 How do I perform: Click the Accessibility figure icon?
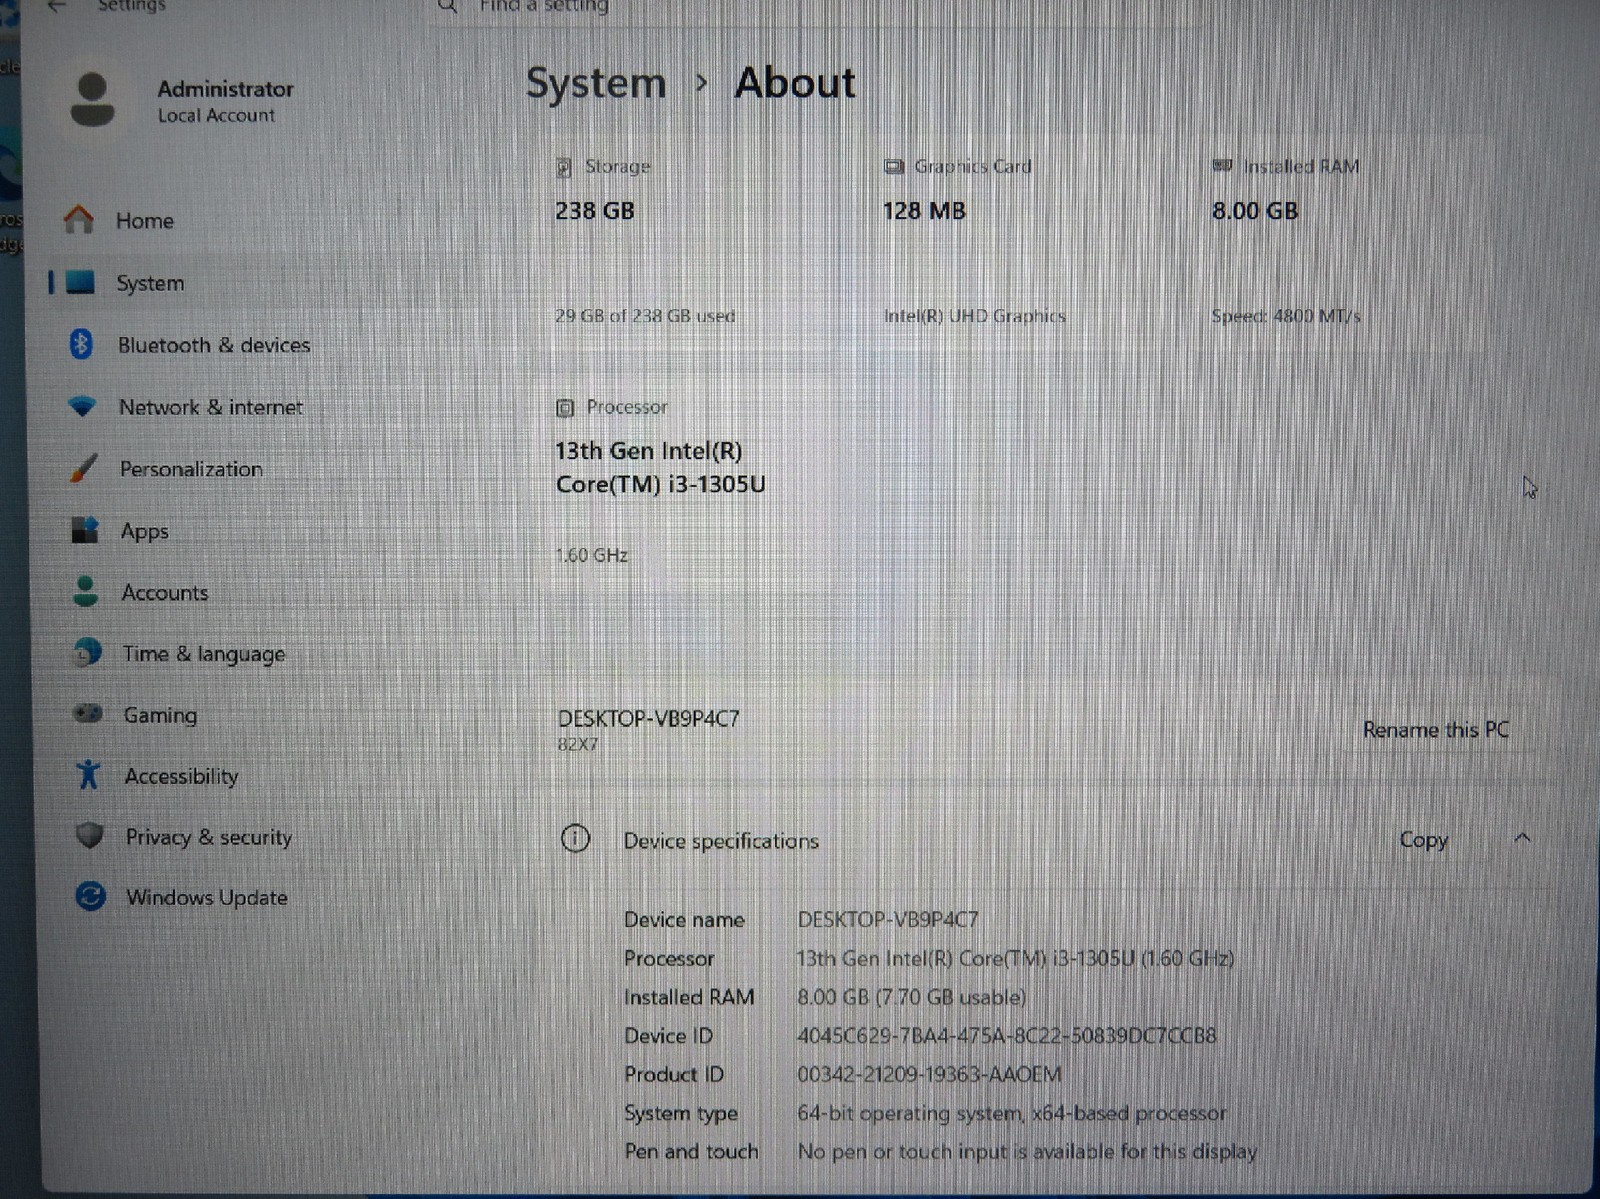89,775
